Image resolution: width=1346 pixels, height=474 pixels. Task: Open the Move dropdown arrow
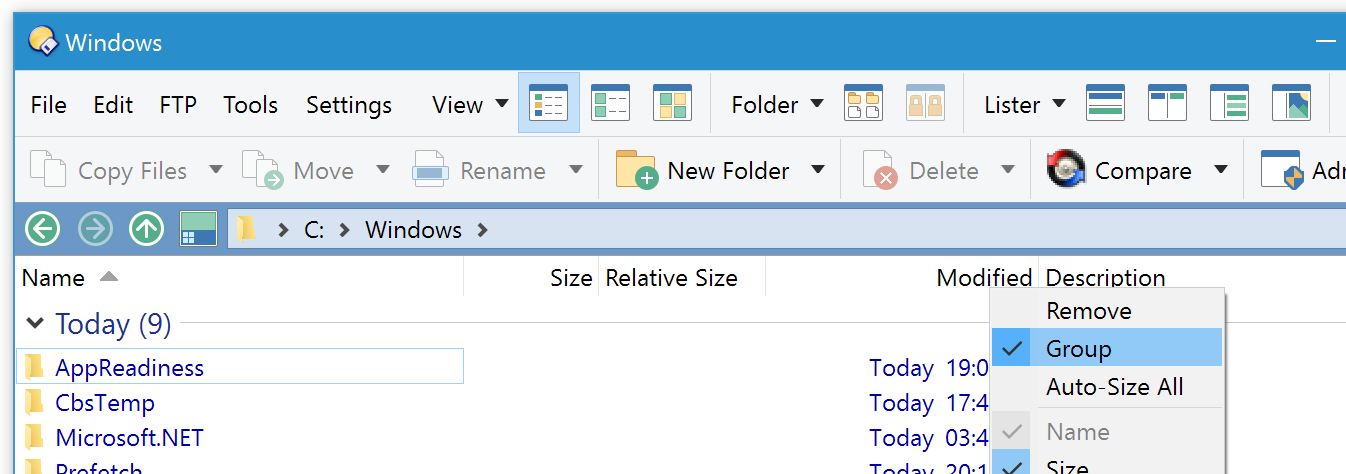(x=382, y=170)
